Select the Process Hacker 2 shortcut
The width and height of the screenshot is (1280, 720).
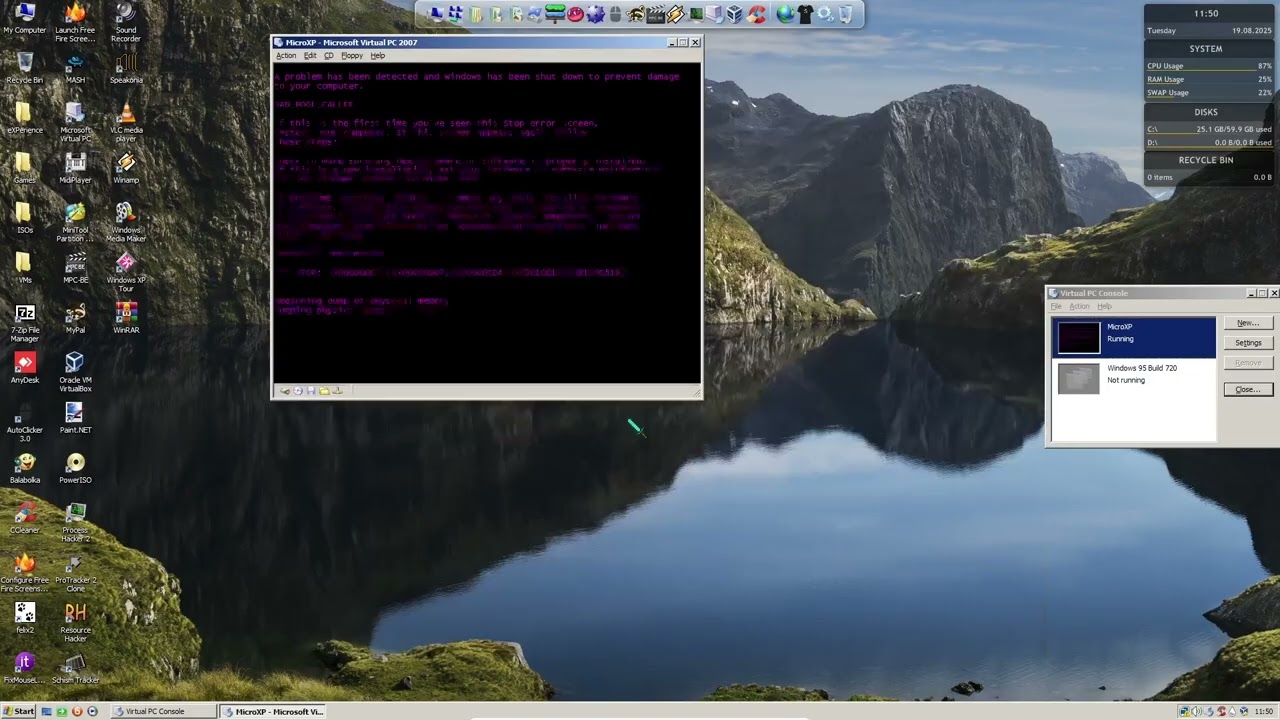coord(75,522)
